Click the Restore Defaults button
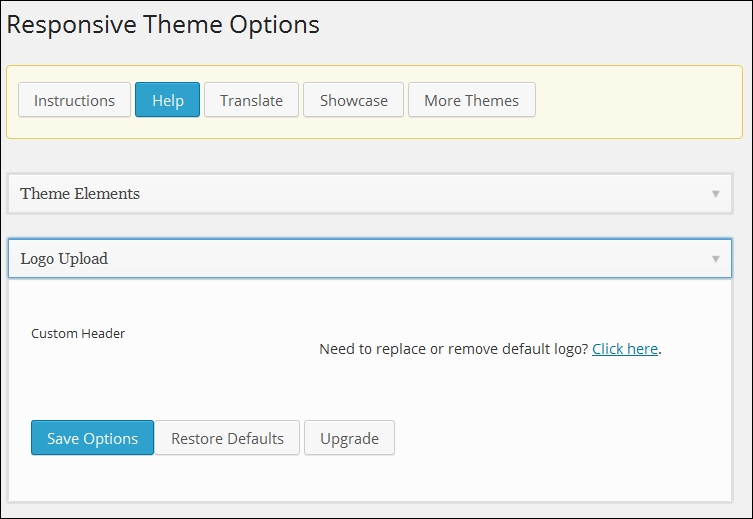The image size is (753, 519). click(x=227, y=438)
